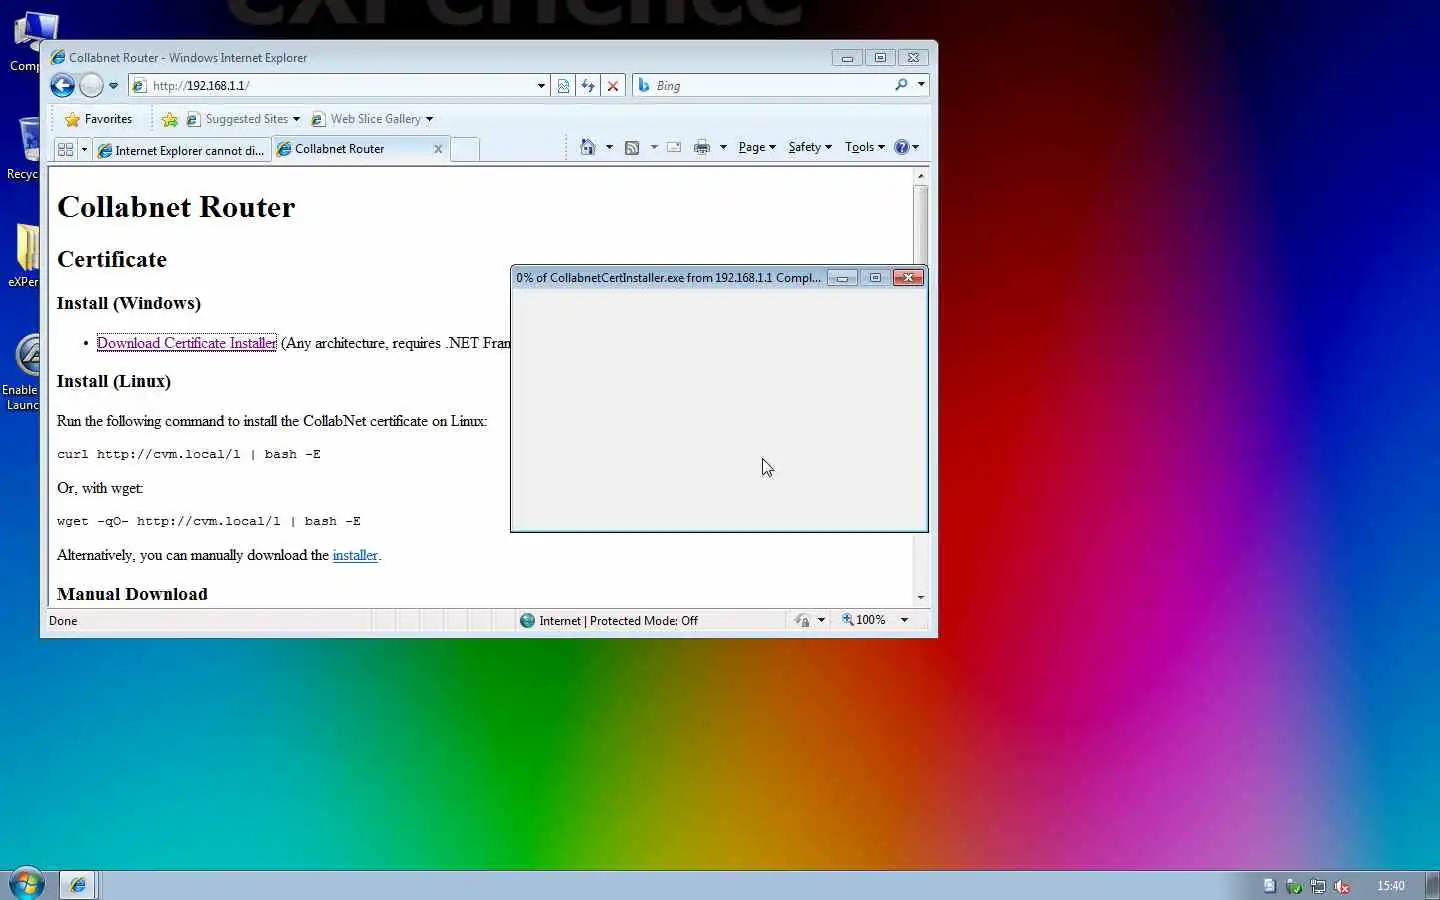Click the page scrollbar down arrow
The width and height of the screenshot is (1440, 900).
click(x=921, y=597)
